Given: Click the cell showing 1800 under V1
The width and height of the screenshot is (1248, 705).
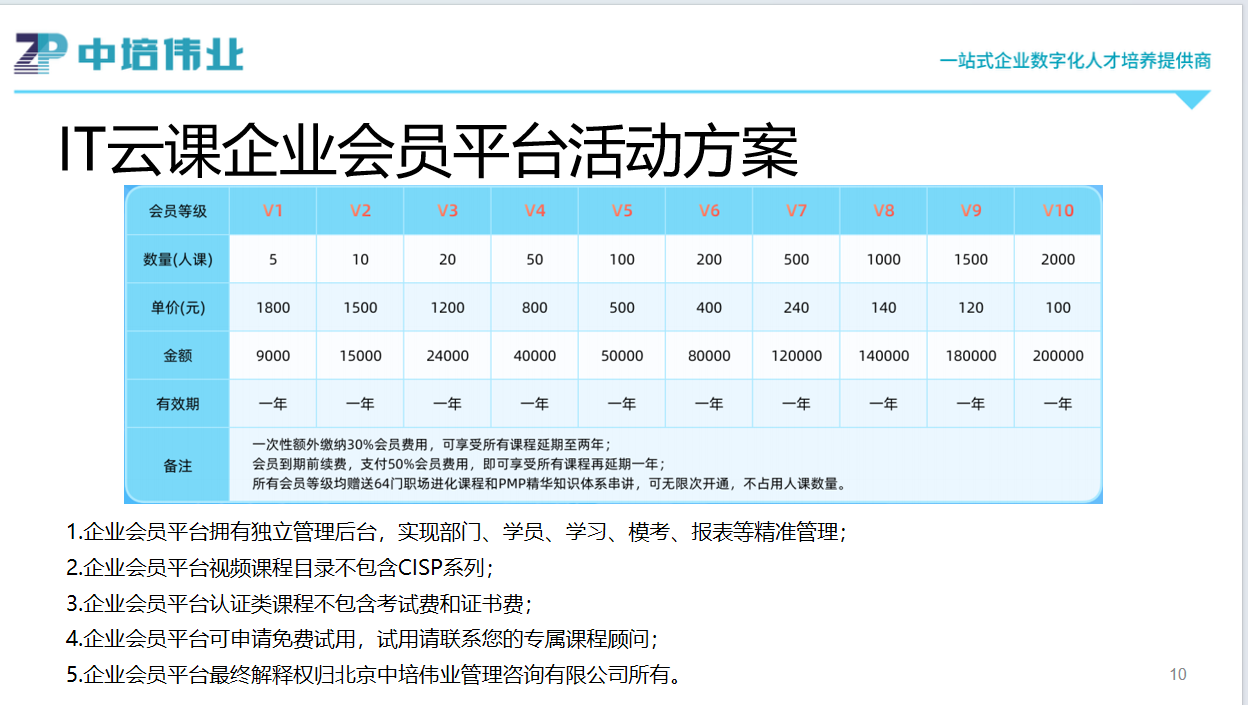Looking at the screenshot, I should click(273, 307).
